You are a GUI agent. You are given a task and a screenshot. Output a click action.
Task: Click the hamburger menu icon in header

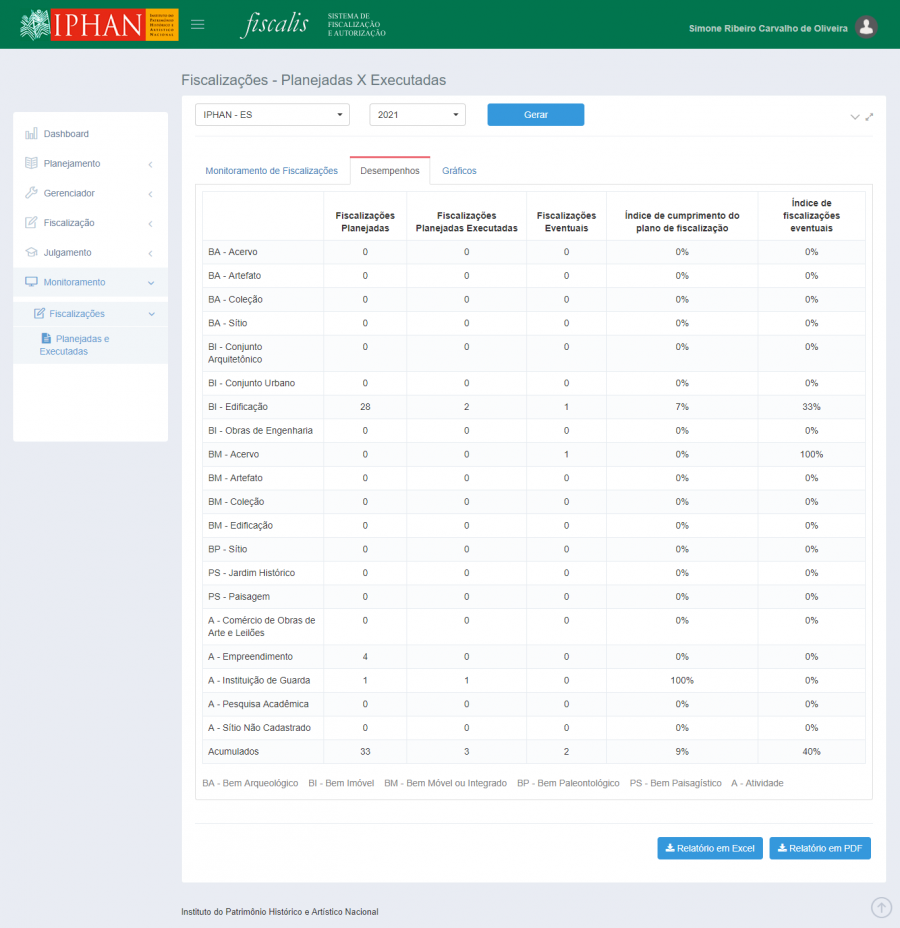[198, 25]
